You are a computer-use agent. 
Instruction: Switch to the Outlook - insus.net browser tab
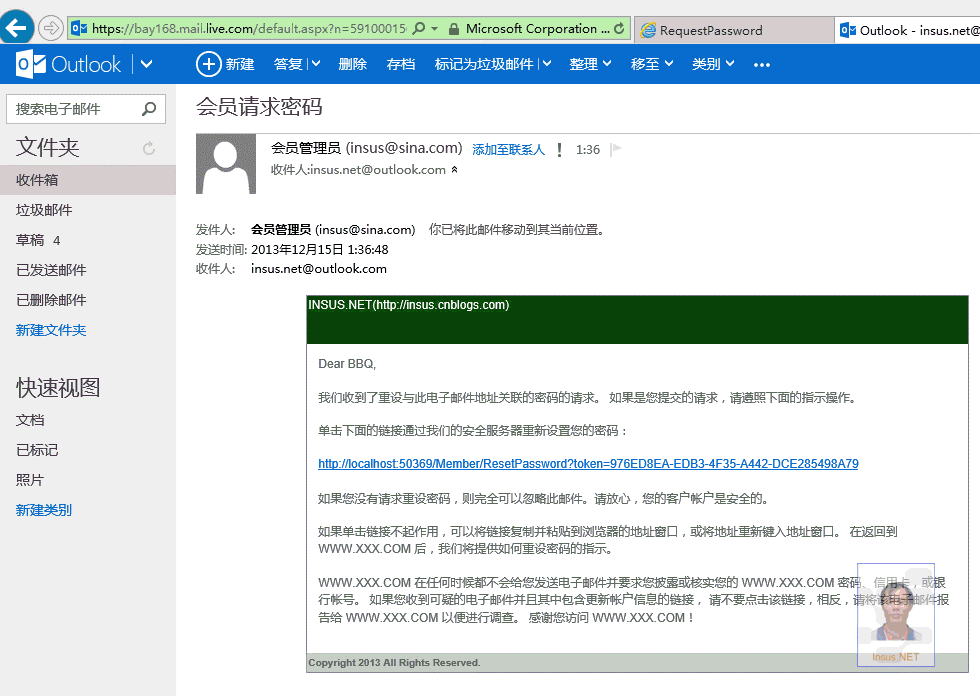point(908,30)
